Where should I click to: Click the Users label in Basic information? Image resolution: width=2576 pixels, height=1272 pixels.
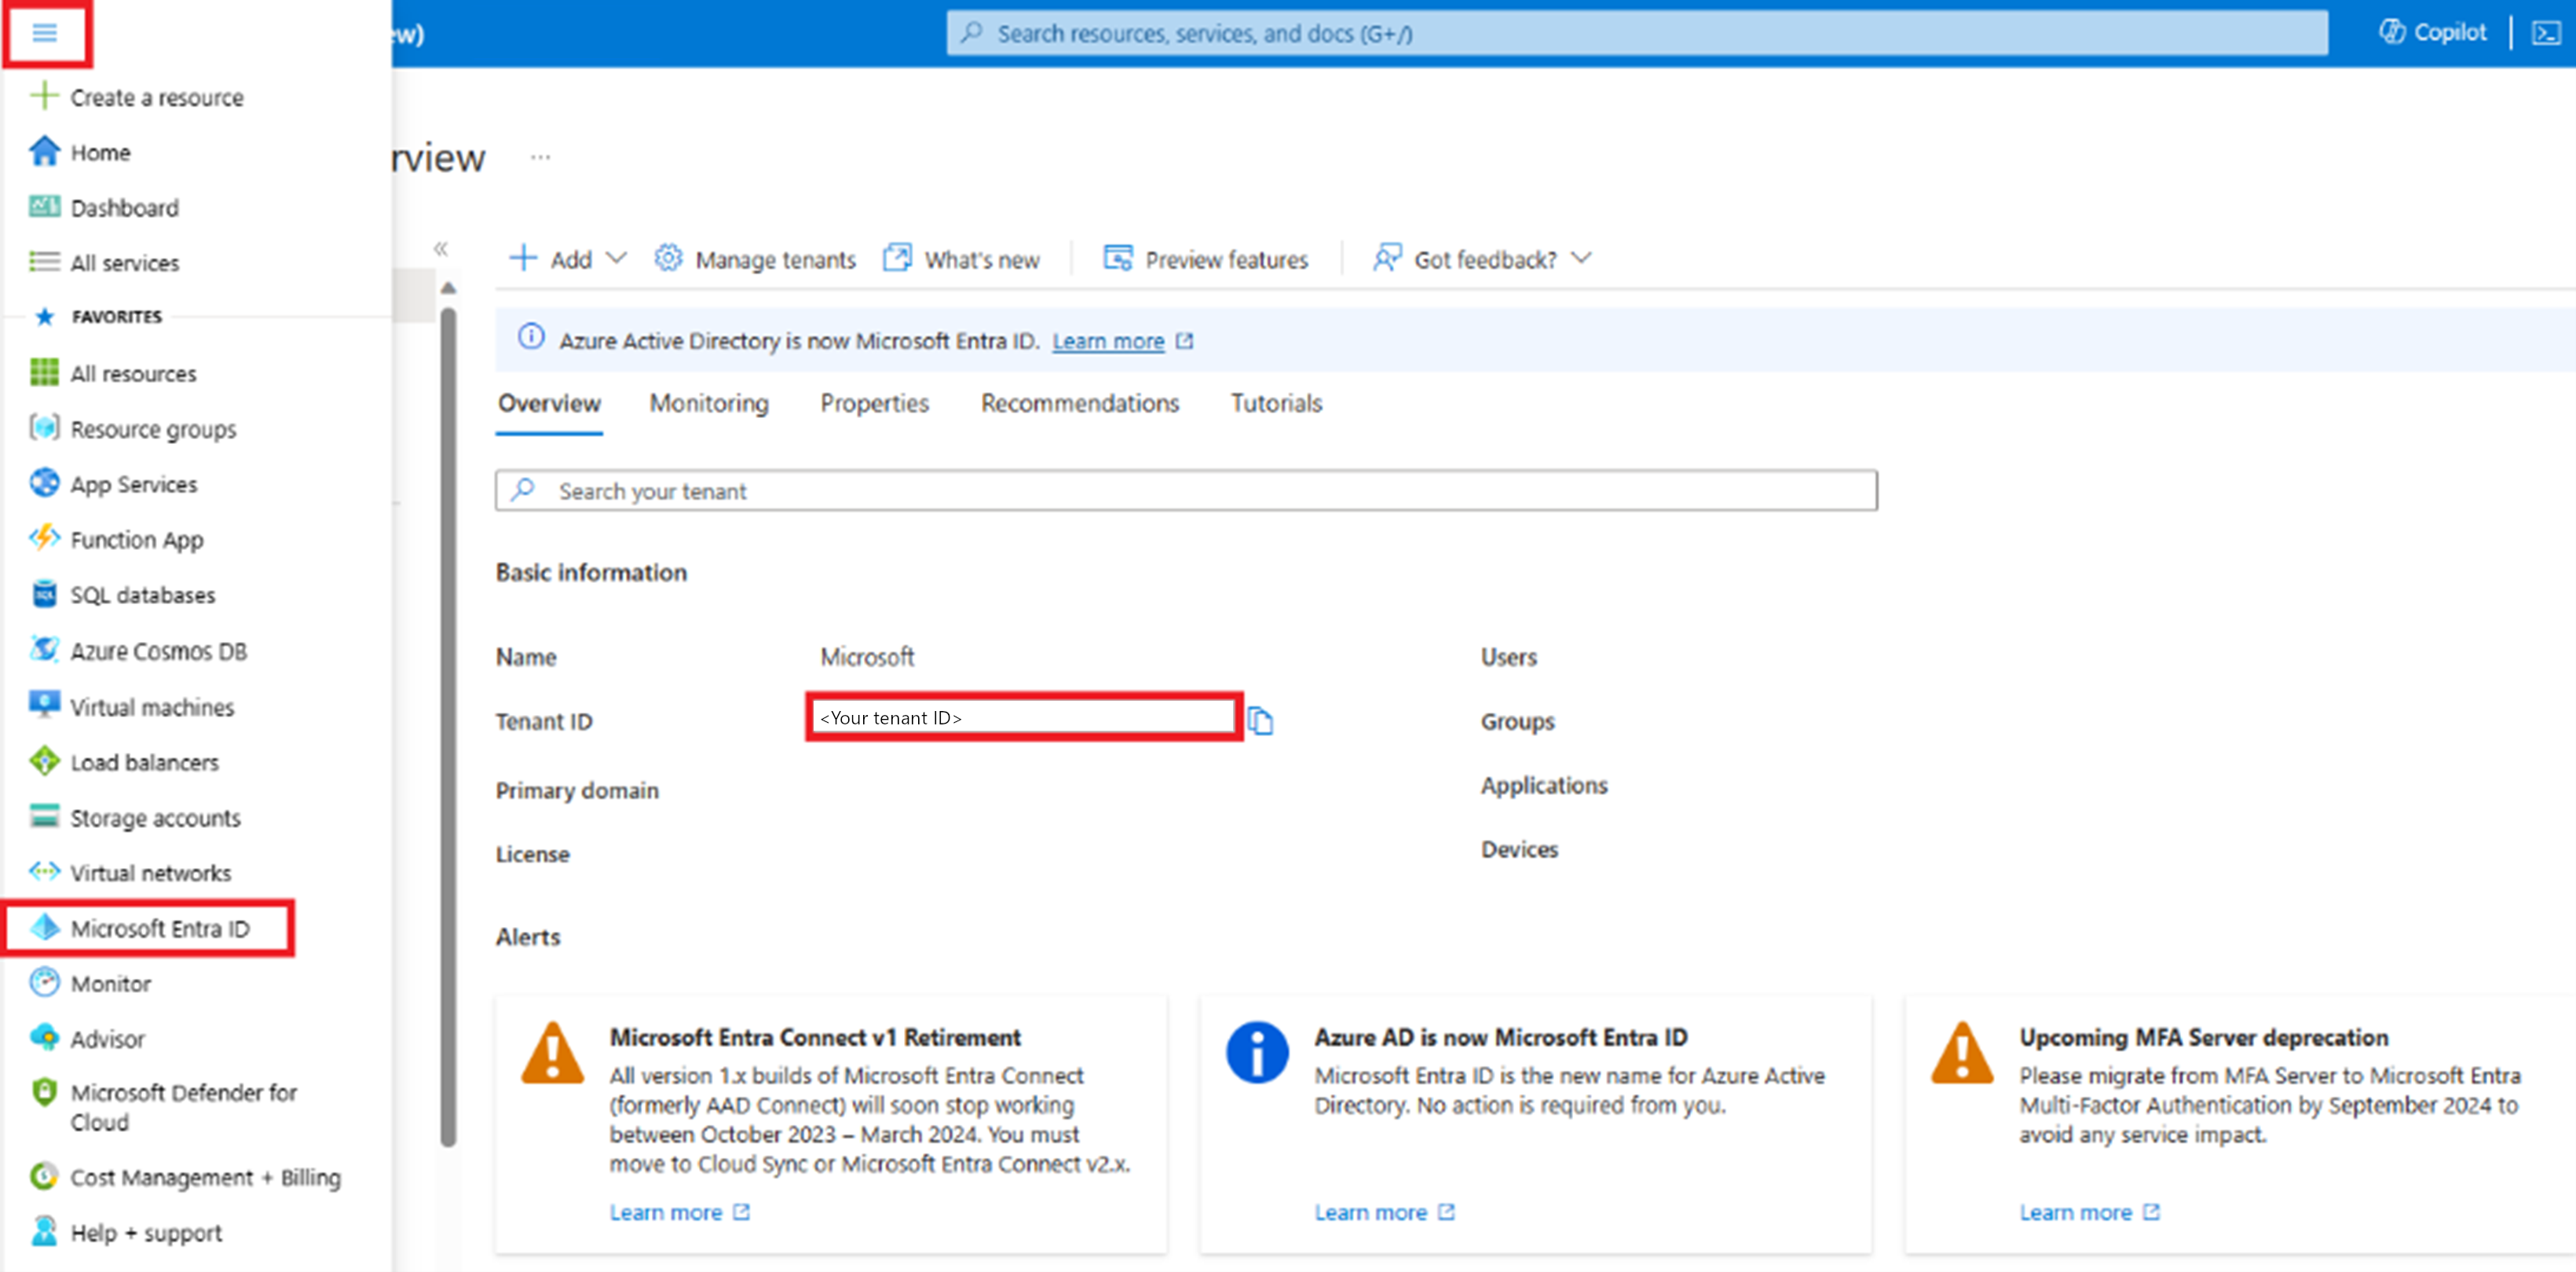[1508, 657]
